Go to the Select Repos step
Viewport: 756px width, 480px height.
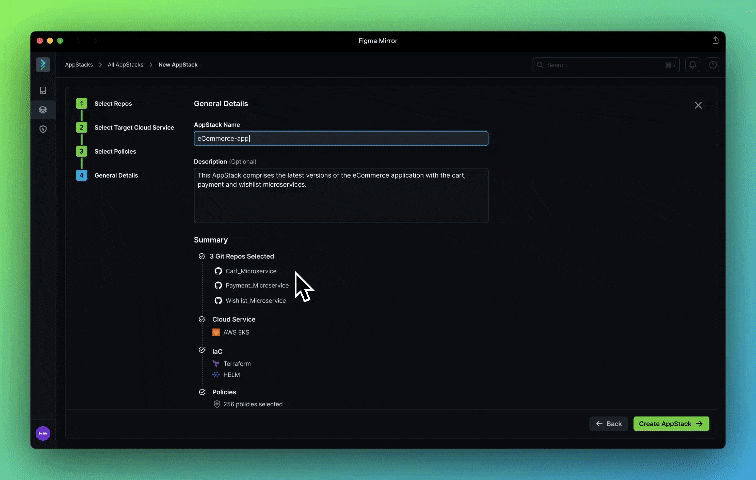tap(113, 104)
